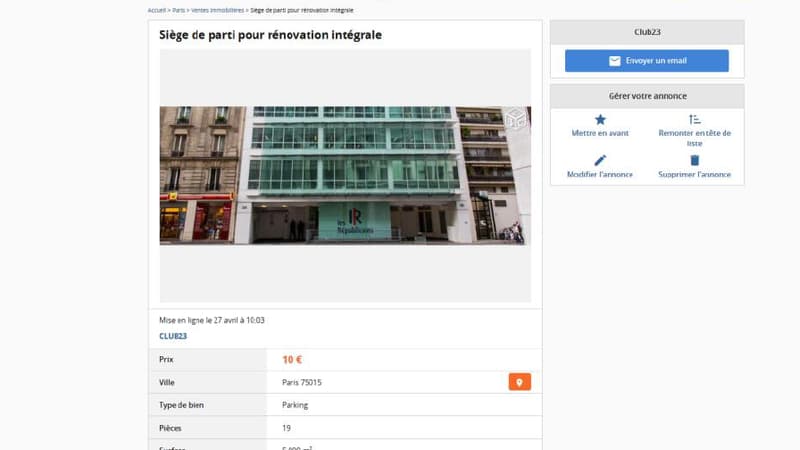Click the Pièces row label

click(x=170, y=428)
